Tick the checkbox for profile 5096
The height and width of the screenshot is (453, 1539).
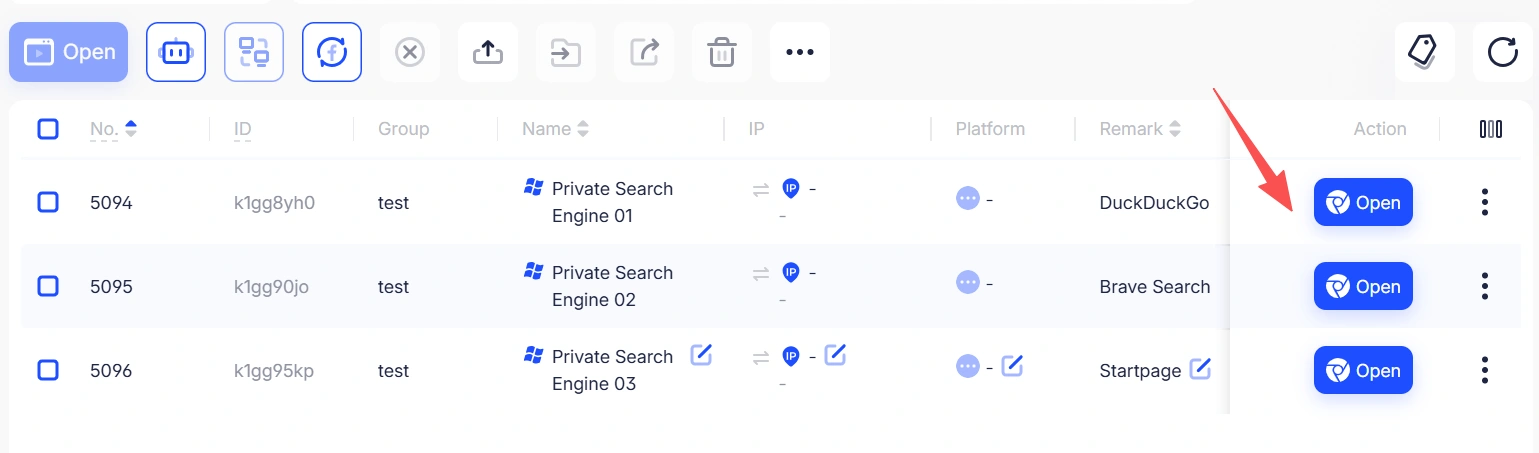coord(48,371)
